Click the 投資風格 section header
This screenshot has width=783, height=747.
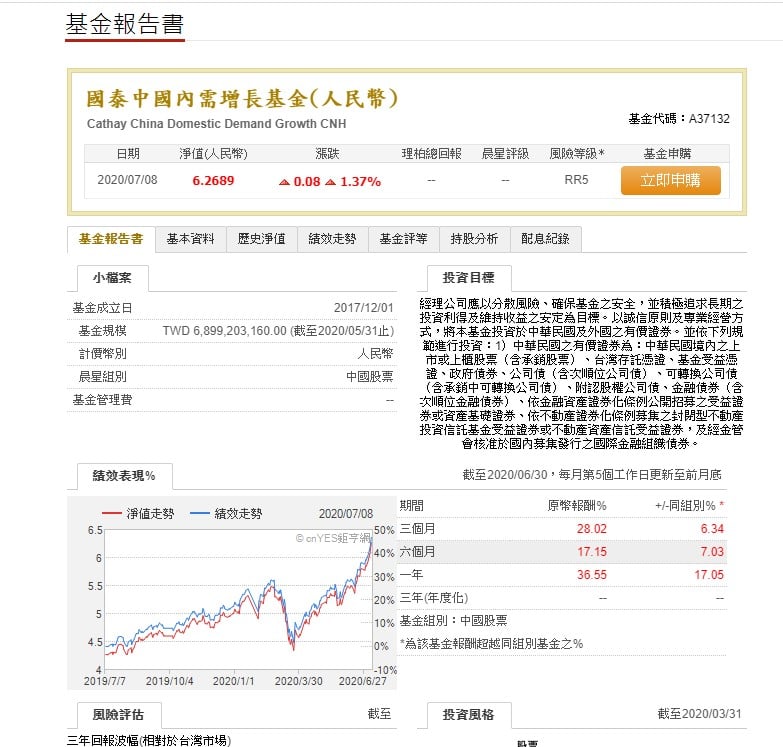(467, 715)
